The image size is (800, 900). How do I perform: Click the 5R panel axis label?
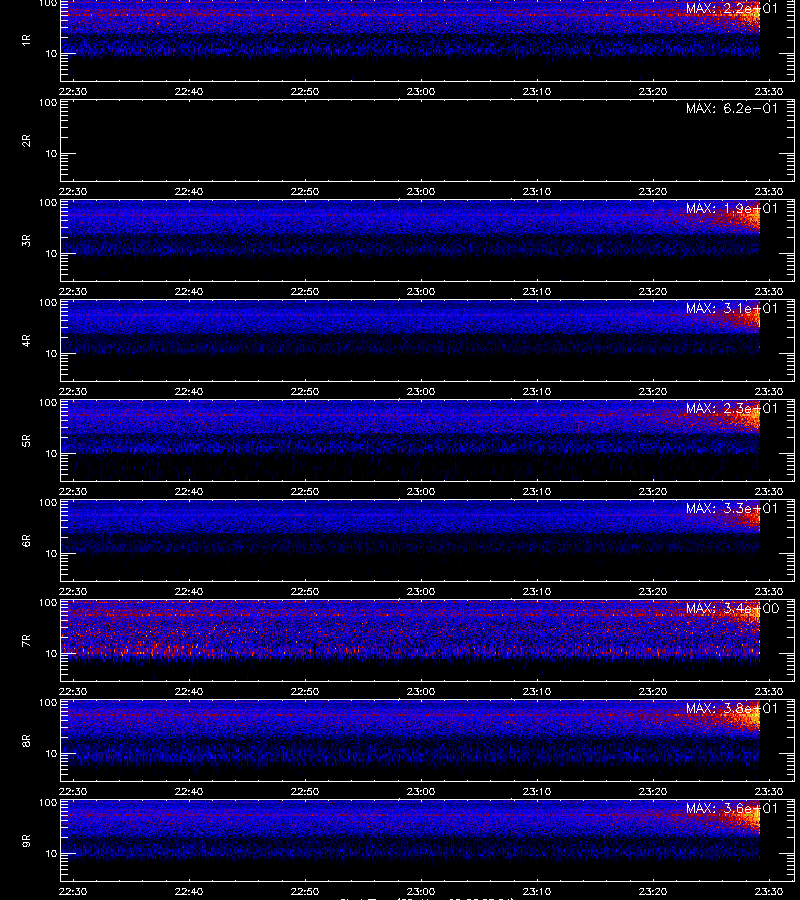point(26,440)
